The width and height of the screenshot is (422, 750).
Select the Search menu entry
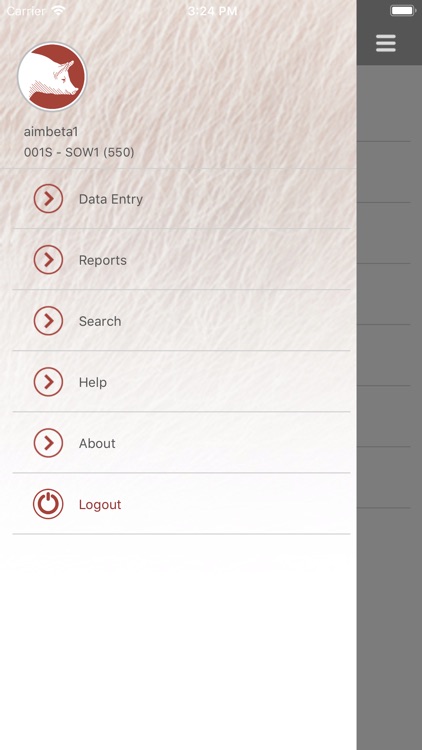181,320
